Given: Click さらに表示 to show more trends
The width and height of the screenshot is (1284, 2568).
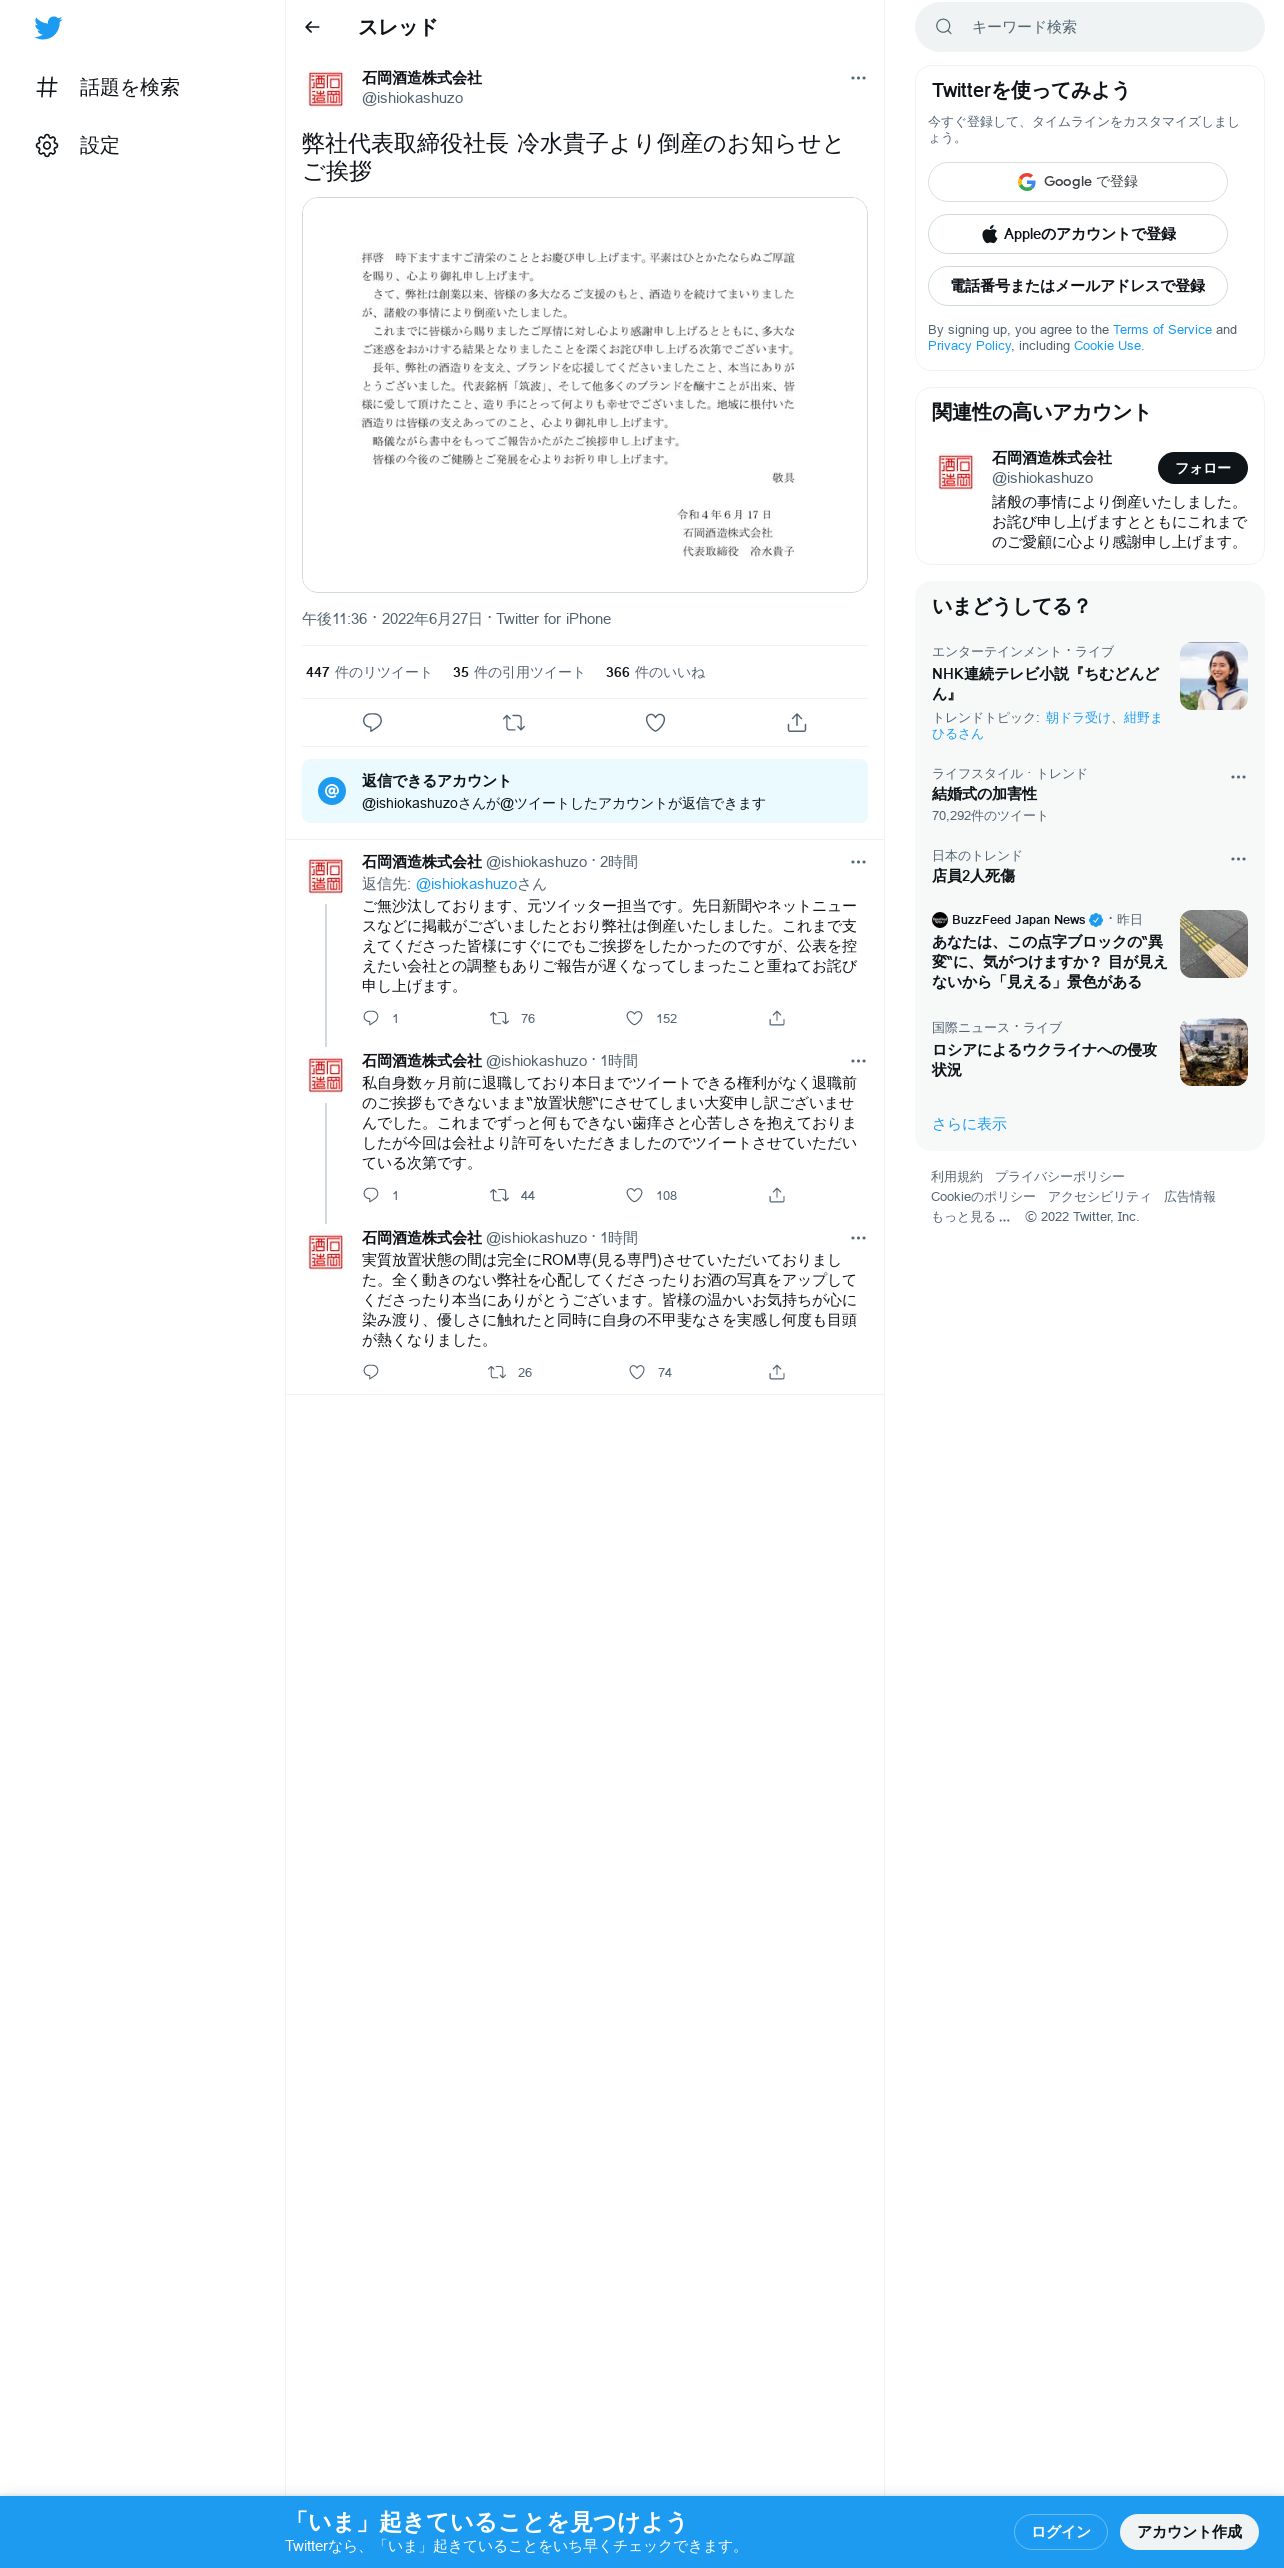Looking at the screenshot, I should (x=969, y=1124).
